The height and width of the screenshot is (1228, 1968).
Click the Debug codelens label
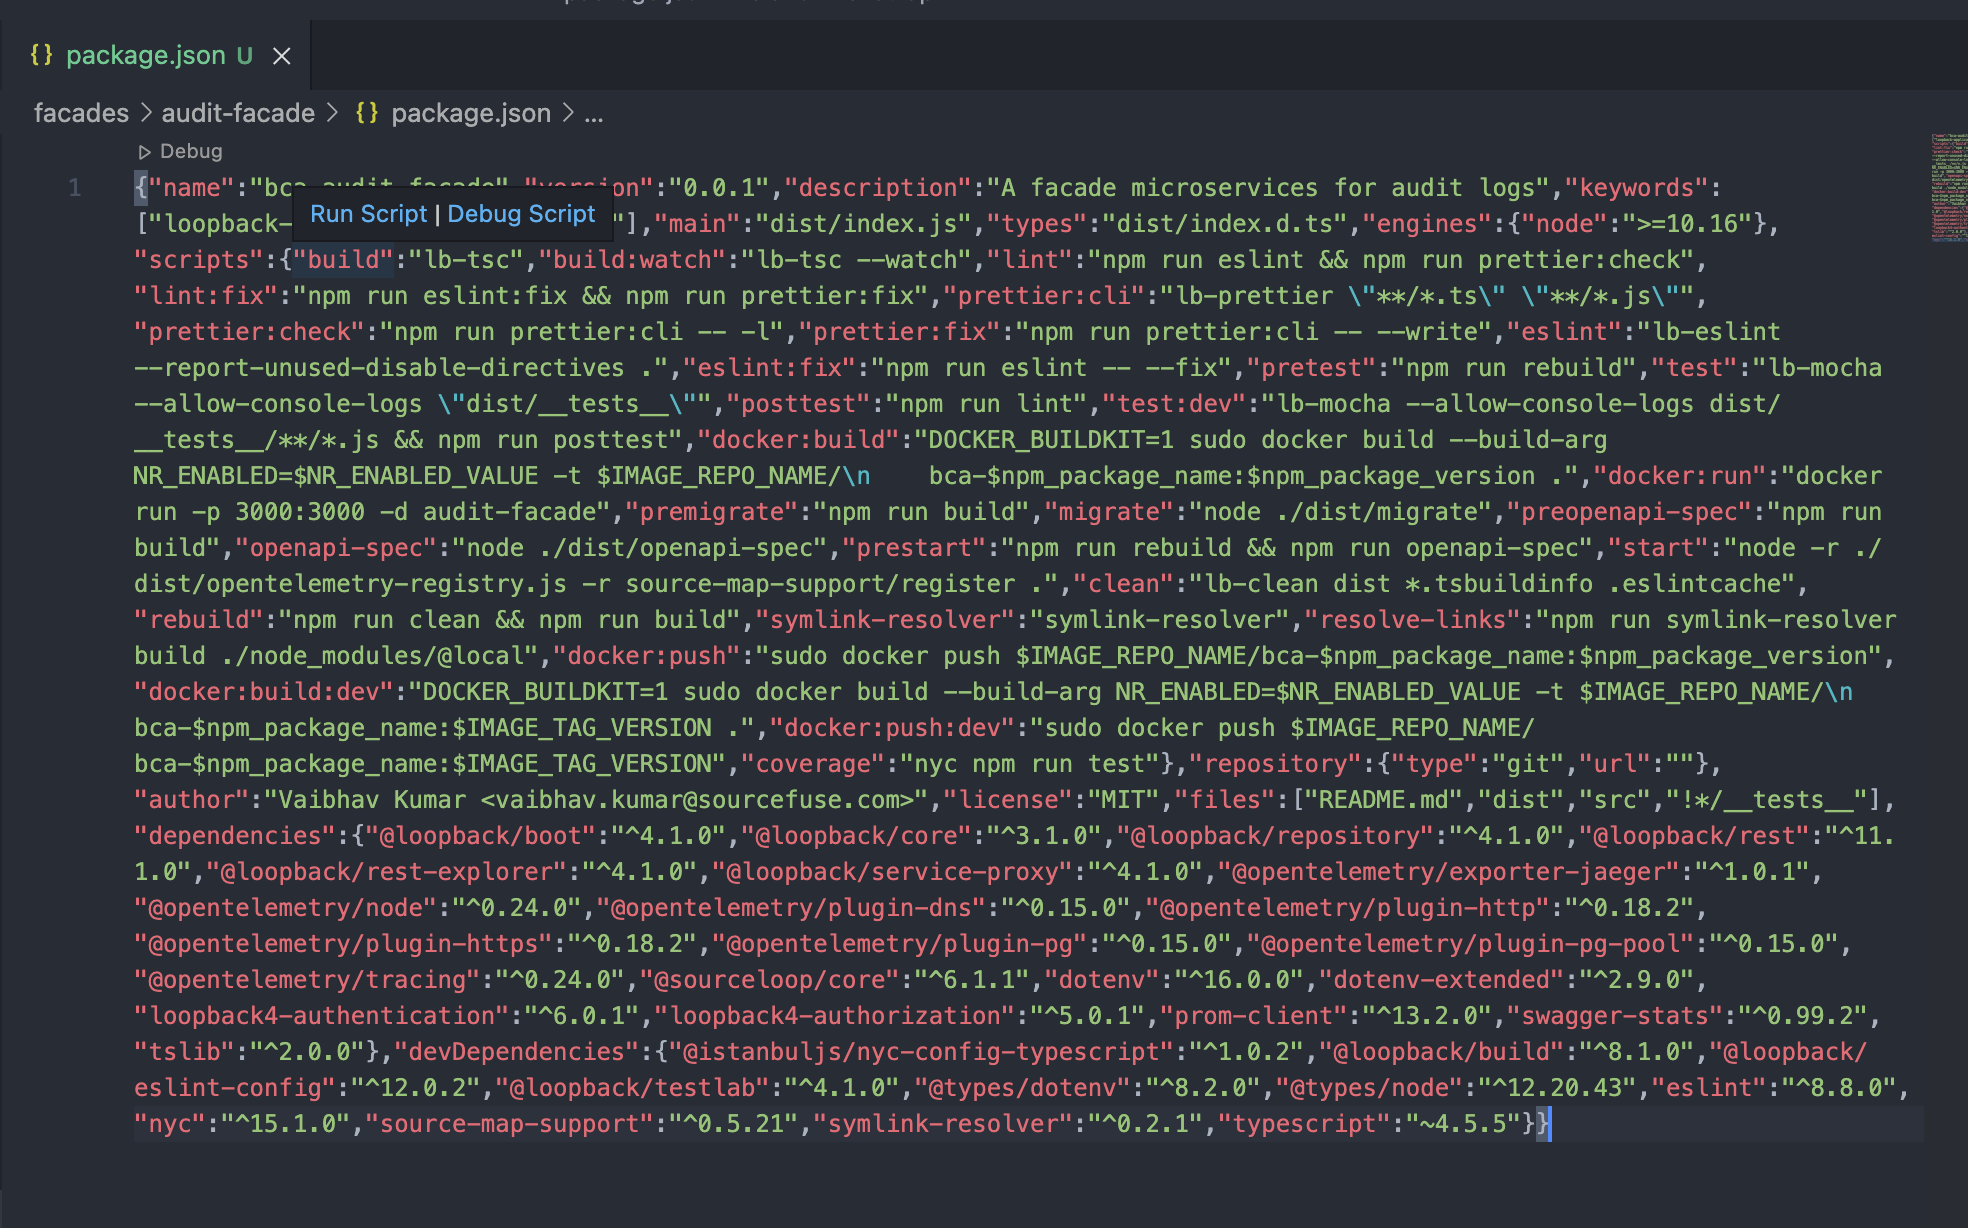coord(190,151)
